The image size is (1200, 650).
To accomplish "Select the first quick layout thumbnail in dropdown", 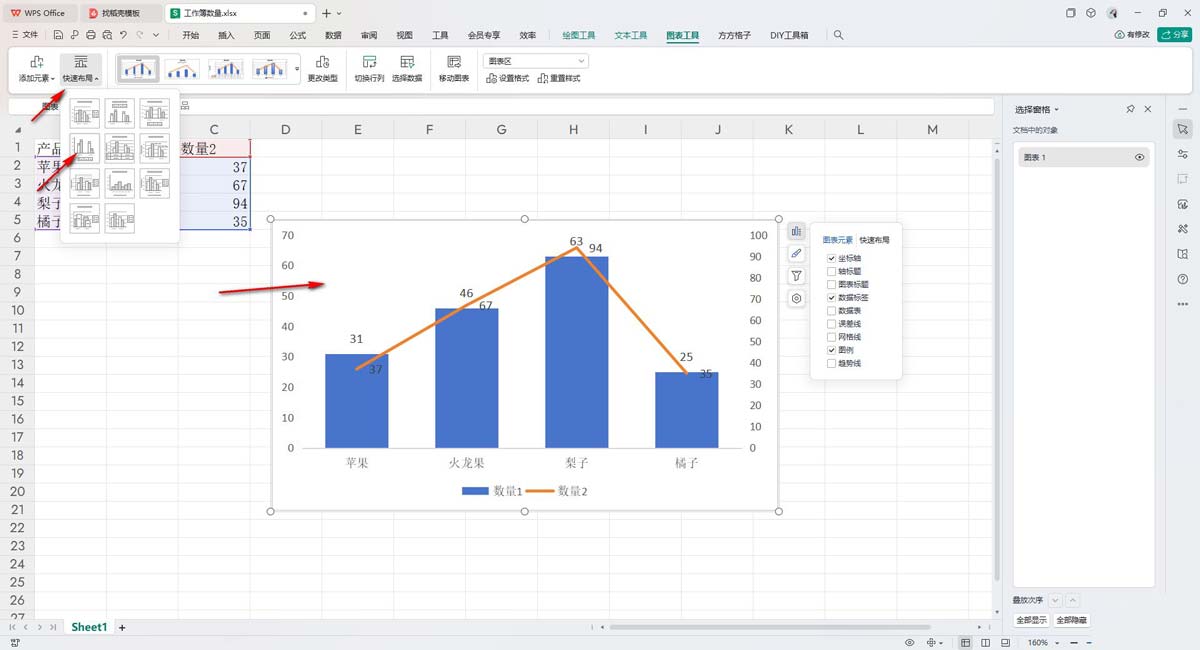I will click(85, 112).
